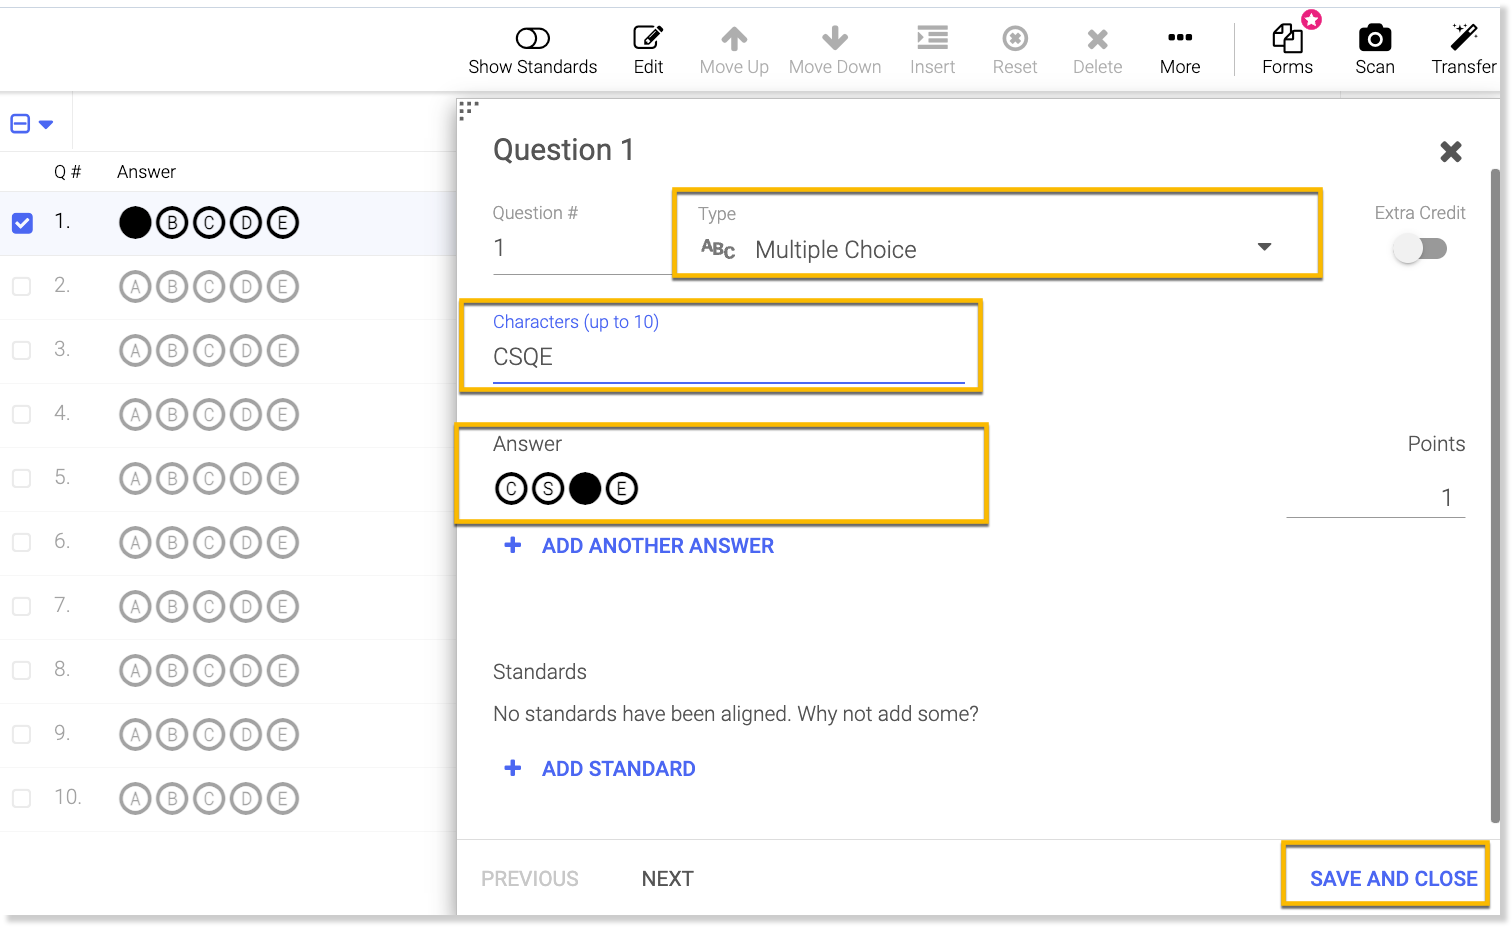Click the Edit pencil icon
This screenshot has height=927, width=1512.
click(x=648, y=39)
